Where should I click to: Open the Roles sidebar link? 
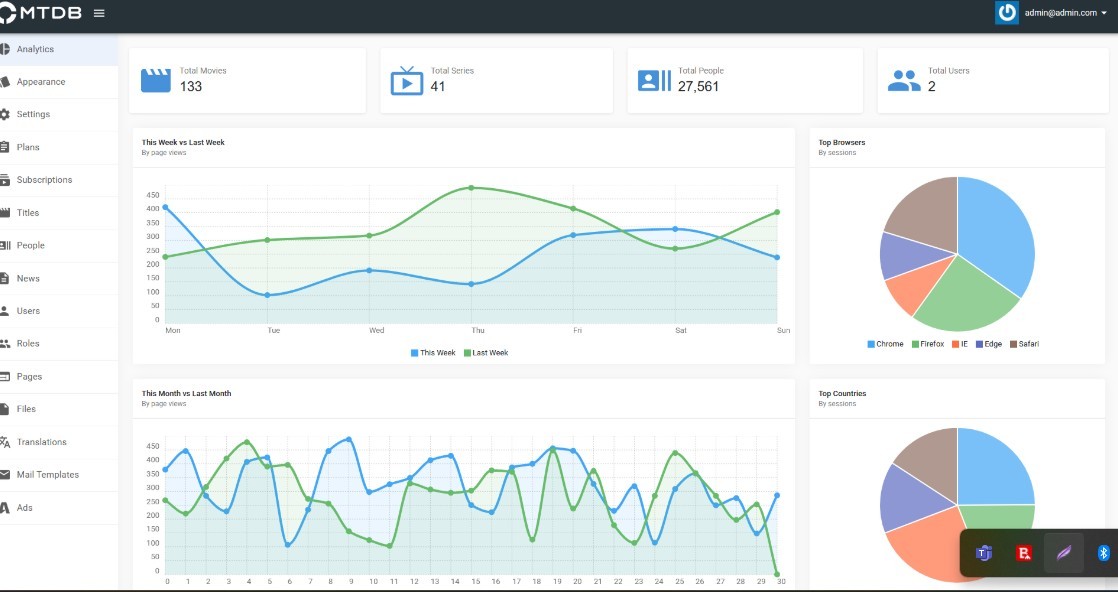tap(58, 343)
